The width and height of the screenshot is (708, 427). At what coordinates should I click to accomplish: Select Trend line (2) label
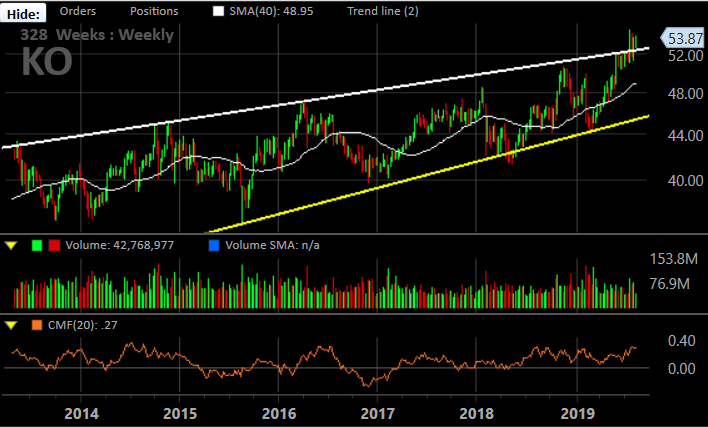coord(383,11)
